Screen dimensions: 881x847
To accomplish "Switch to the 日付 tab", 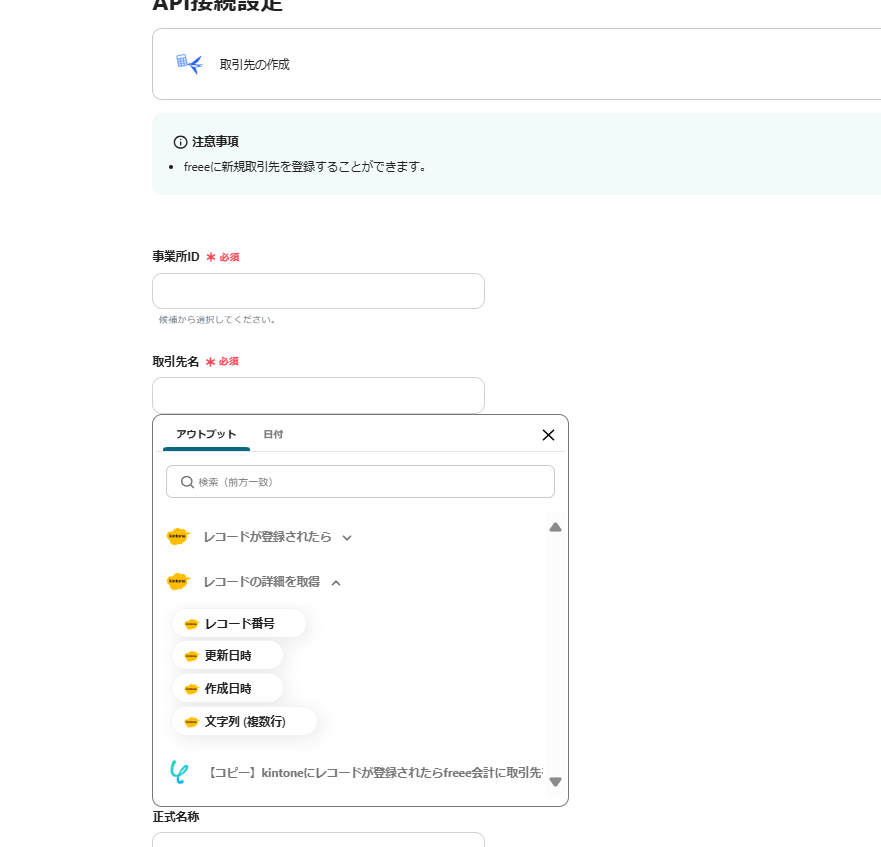I will (273, 434).
